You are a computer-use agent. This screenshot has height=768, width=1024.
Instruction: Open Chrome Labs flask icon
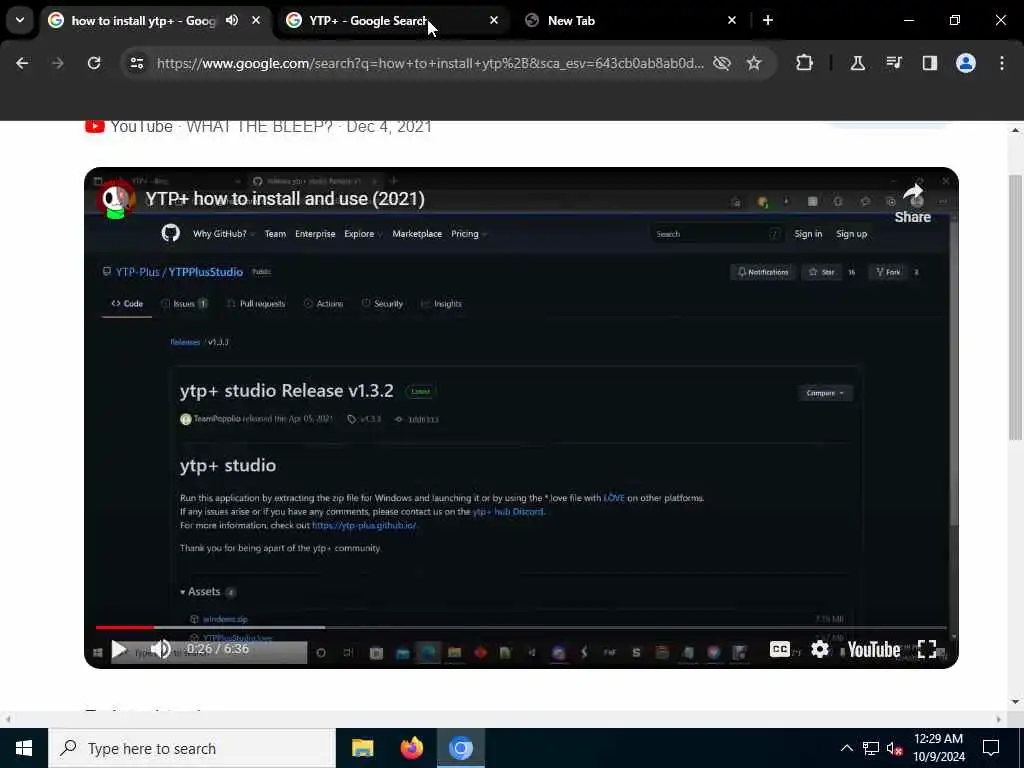[x=857, y=63]
